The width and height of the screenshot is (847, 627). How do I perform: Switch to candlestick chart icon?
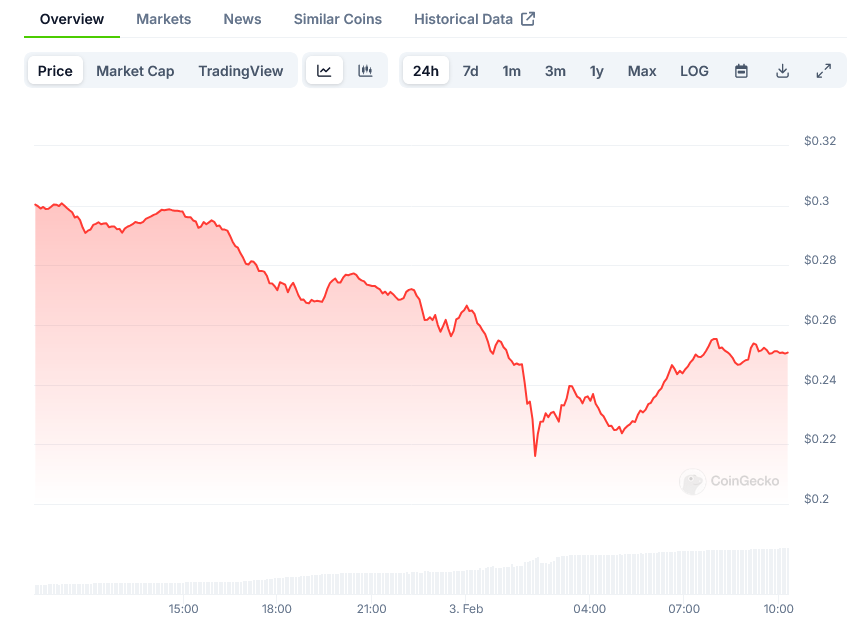[x=365, y=71]
